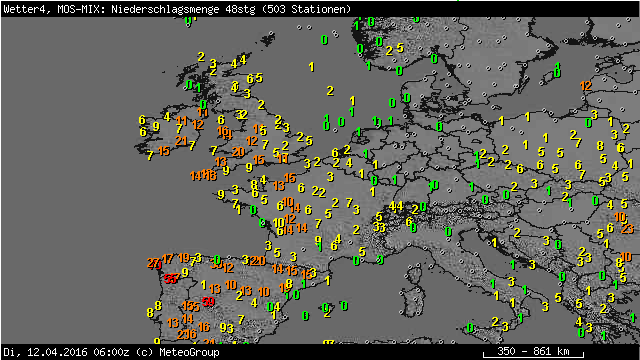Select the yellow 33 near the western Alps

coord(379,227)
